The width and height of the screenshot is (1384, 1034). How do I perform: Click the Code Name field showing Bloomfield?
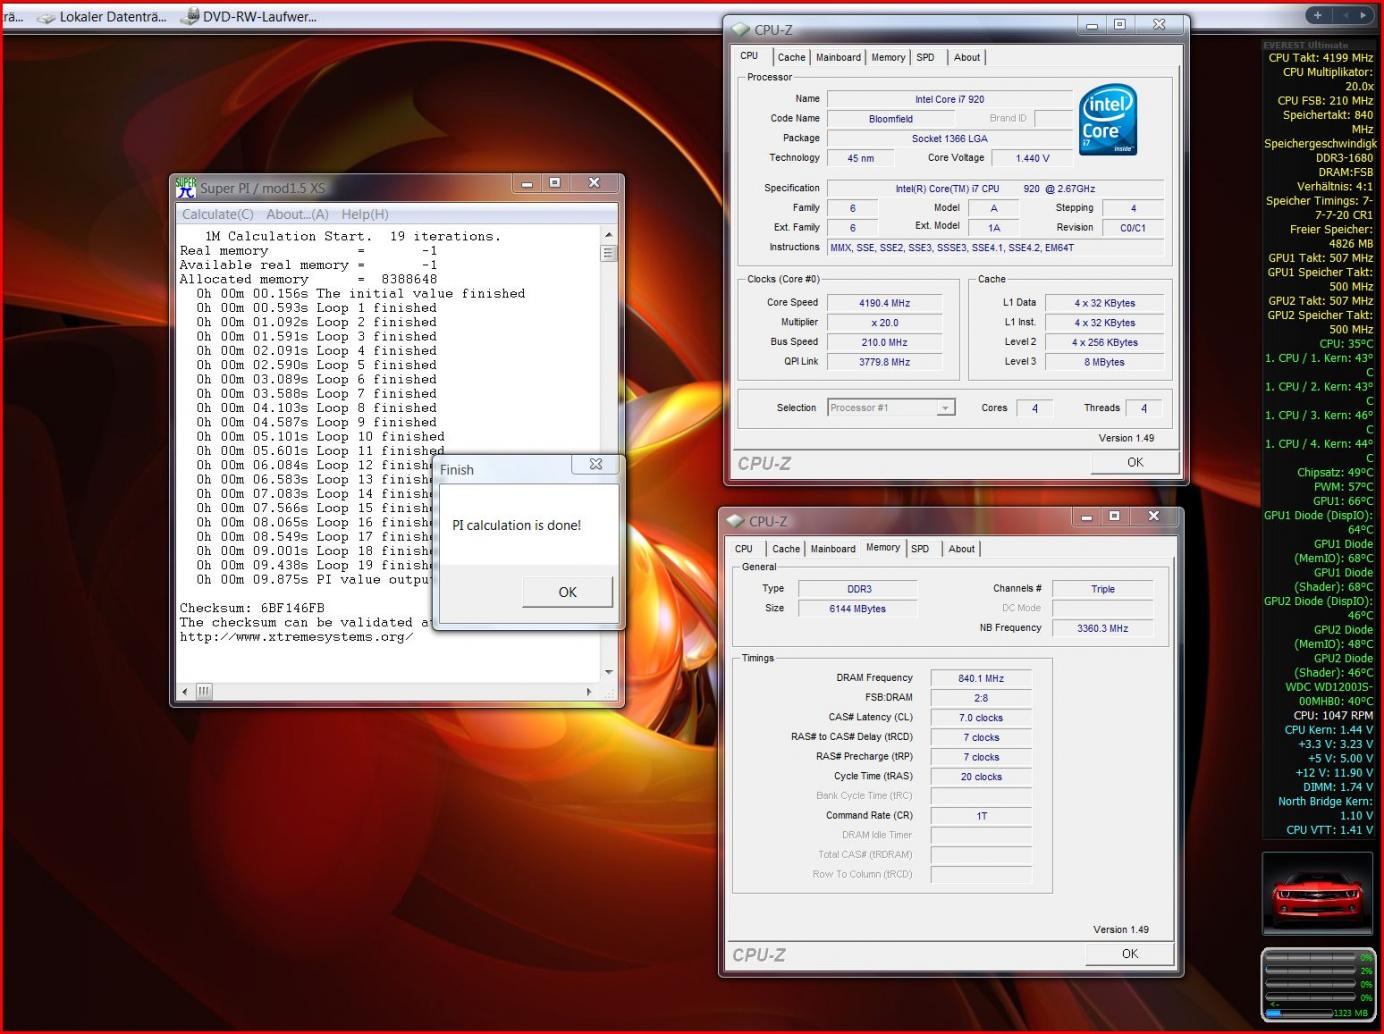pyautogui.click(x=890, y=119)
